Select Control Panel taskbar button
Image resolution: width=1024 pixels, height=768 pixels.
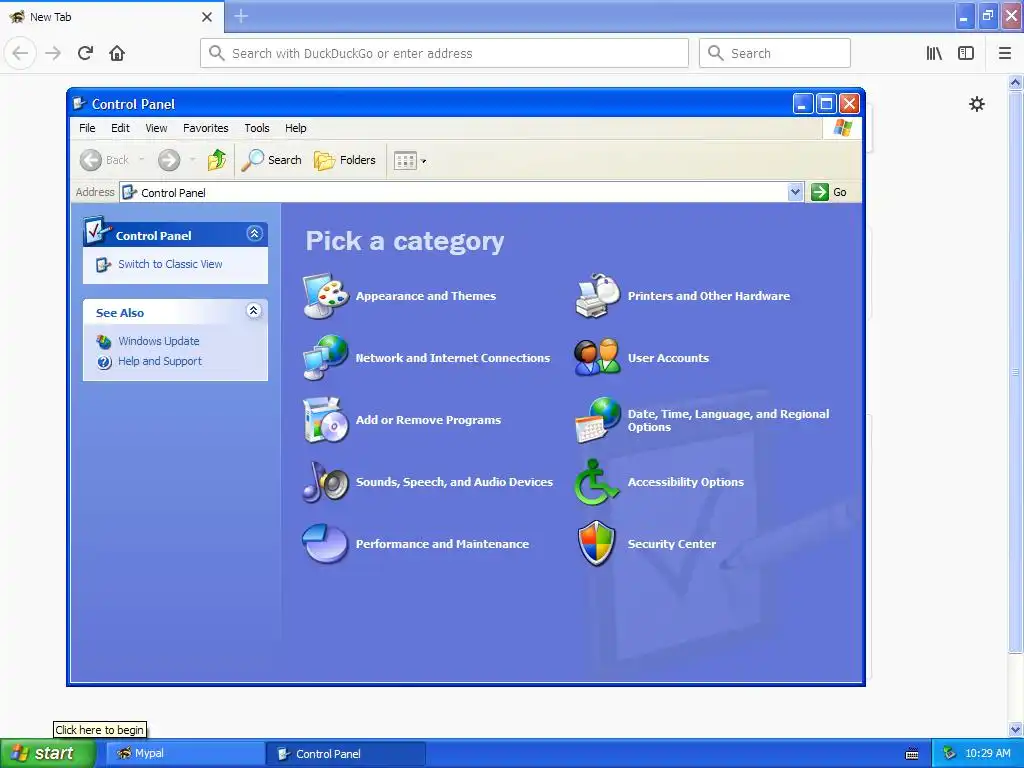[x=346, y=753]
